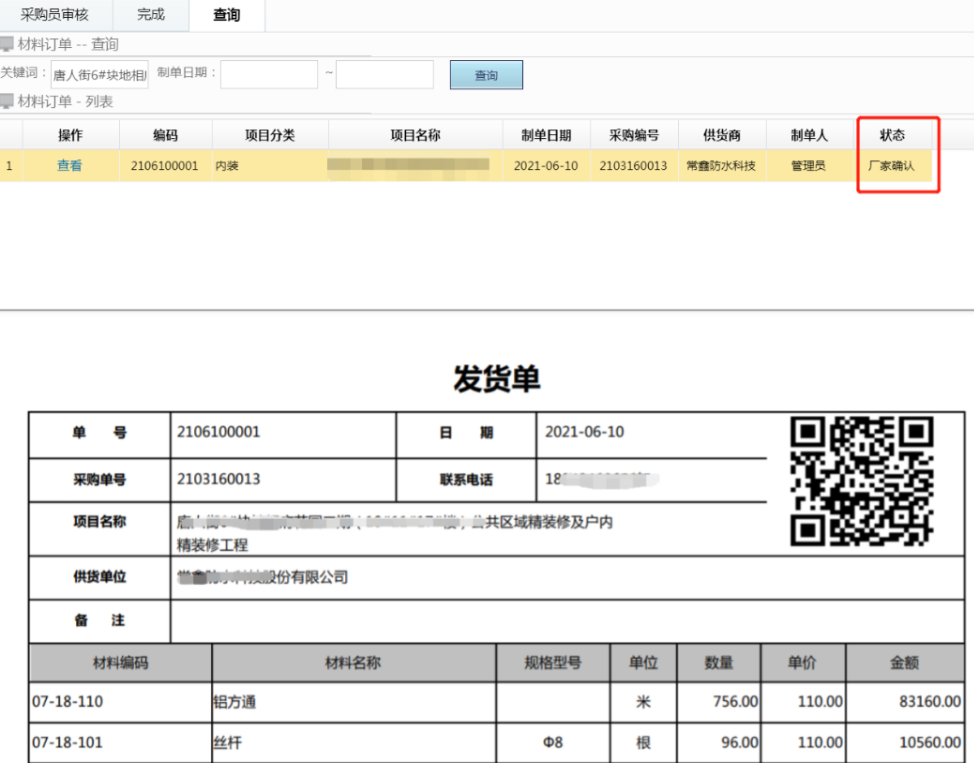Viewport: 974px width, 767px height.
Task: Click the 采购编号 column header
Action: point(635,134)
